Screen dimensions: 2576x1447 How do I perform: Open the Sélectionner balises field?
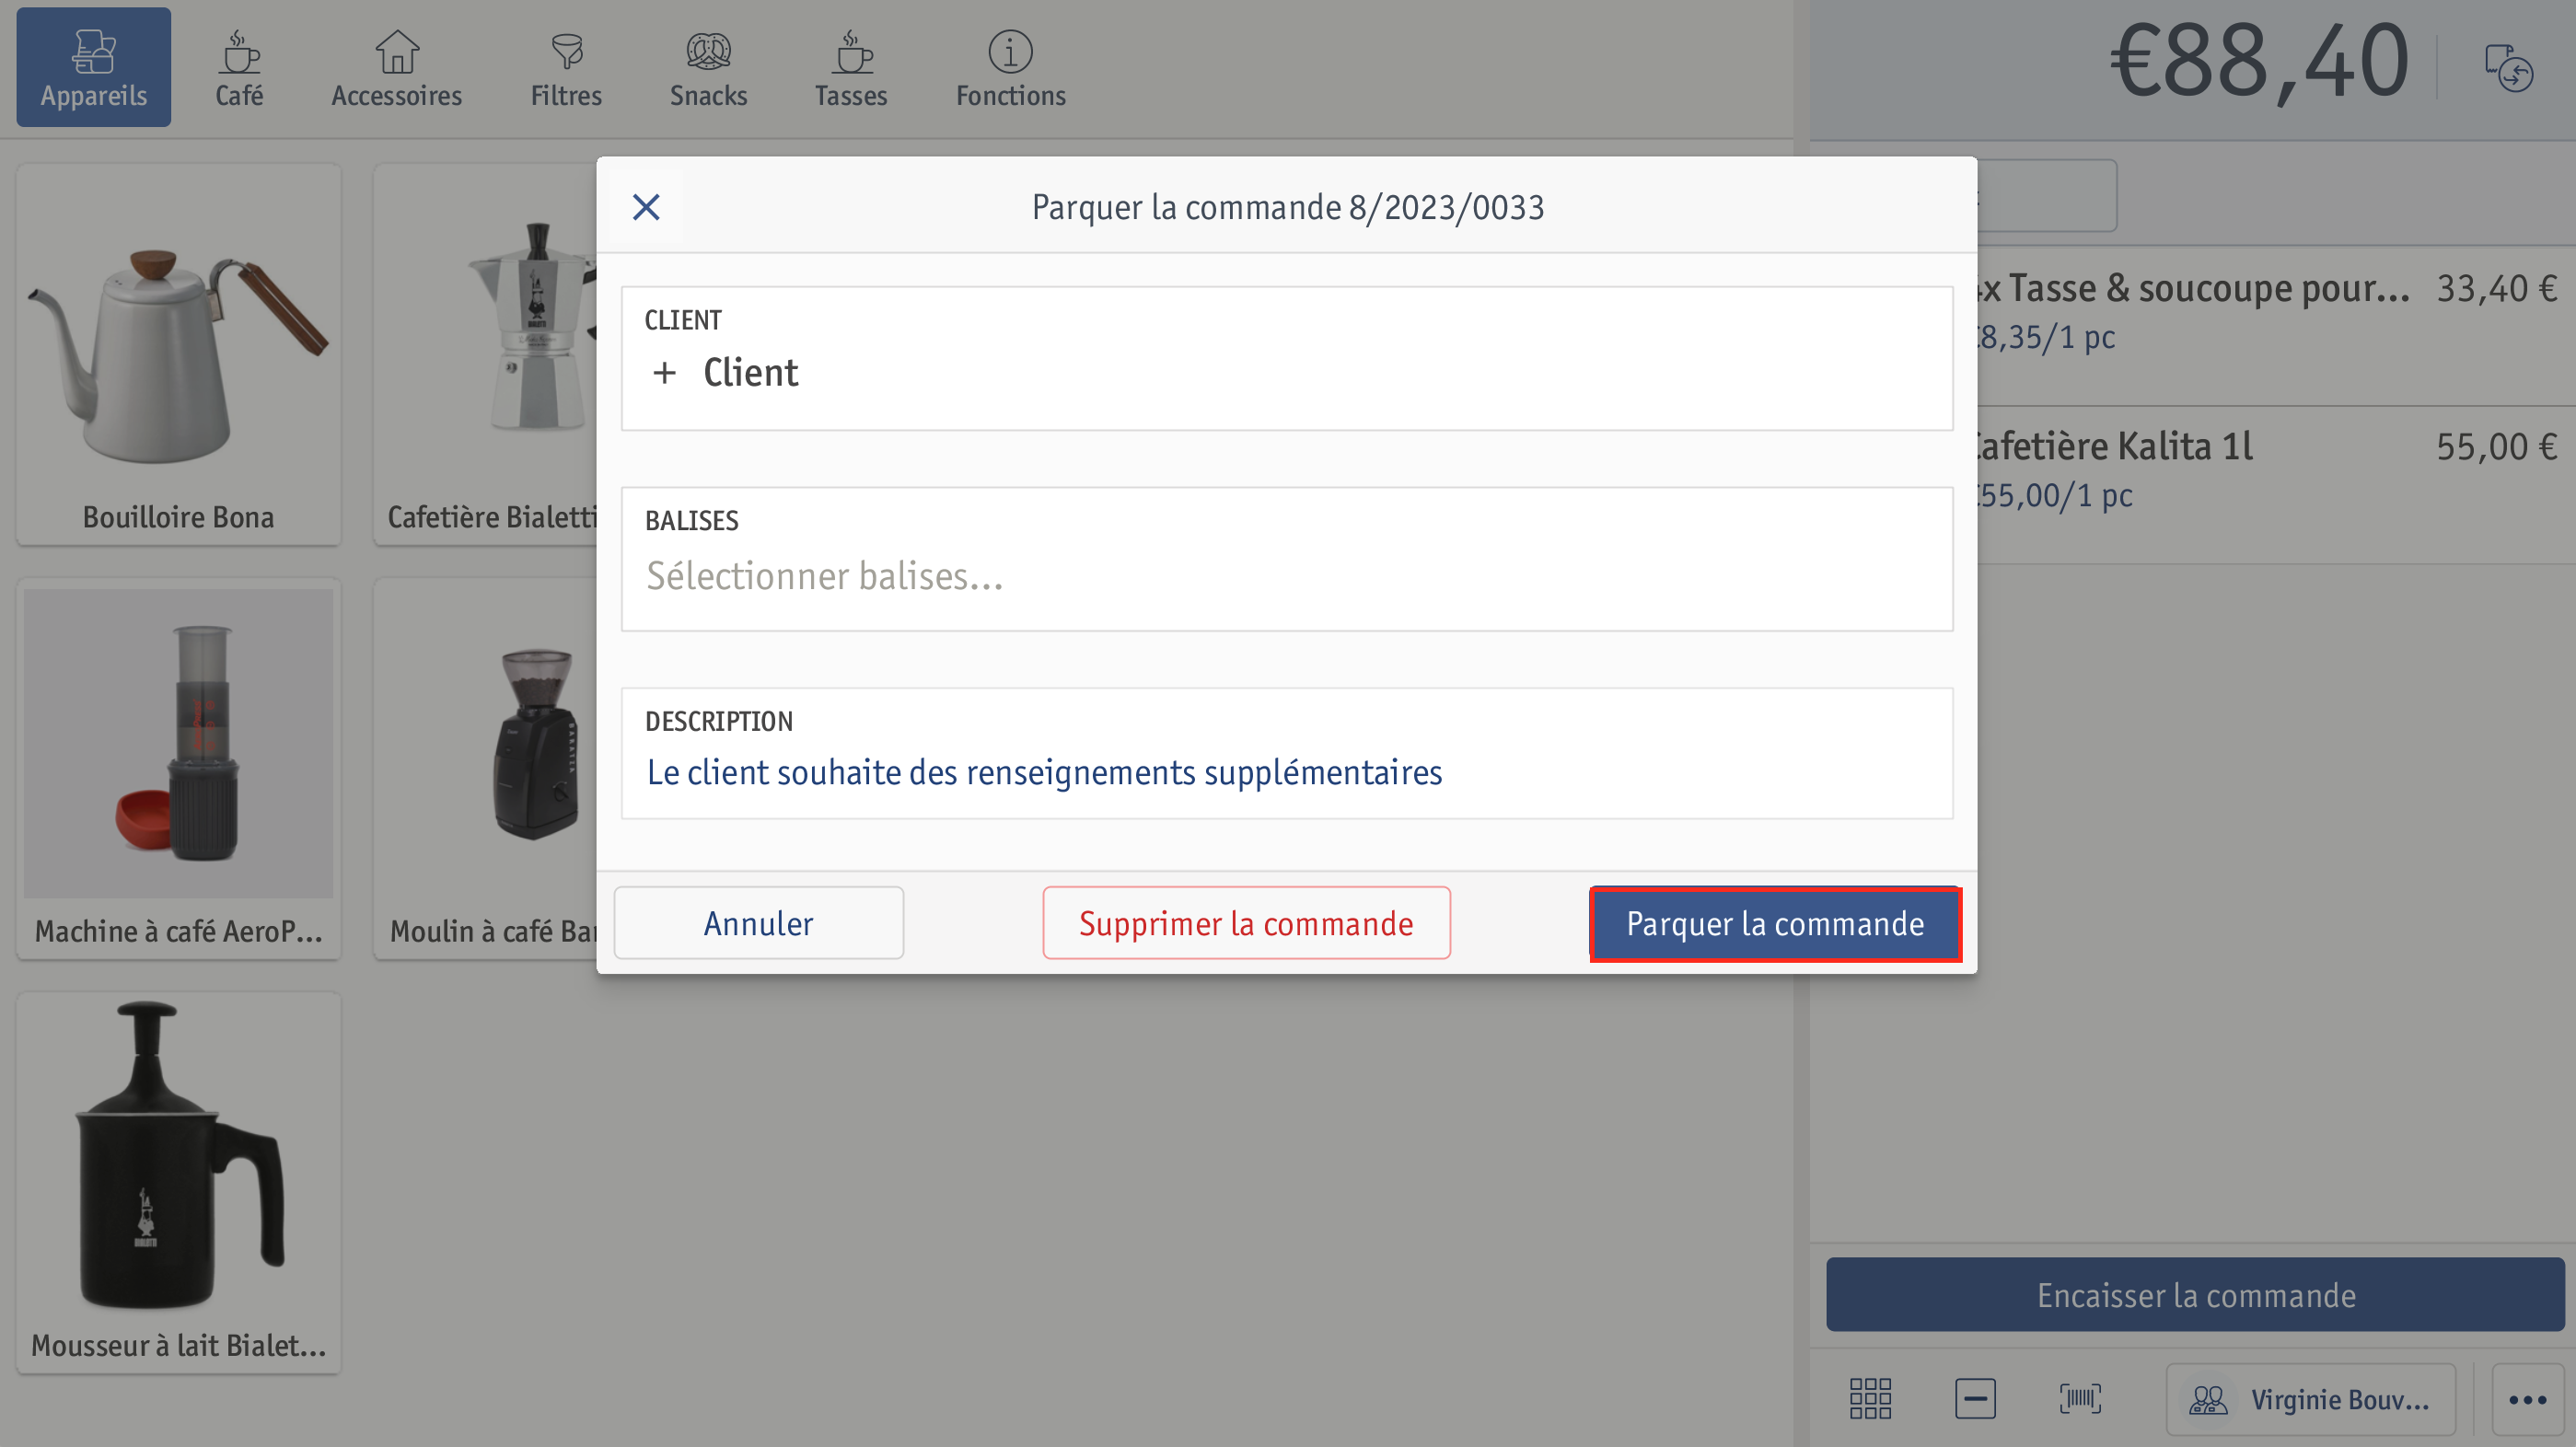pos(1286,559)
